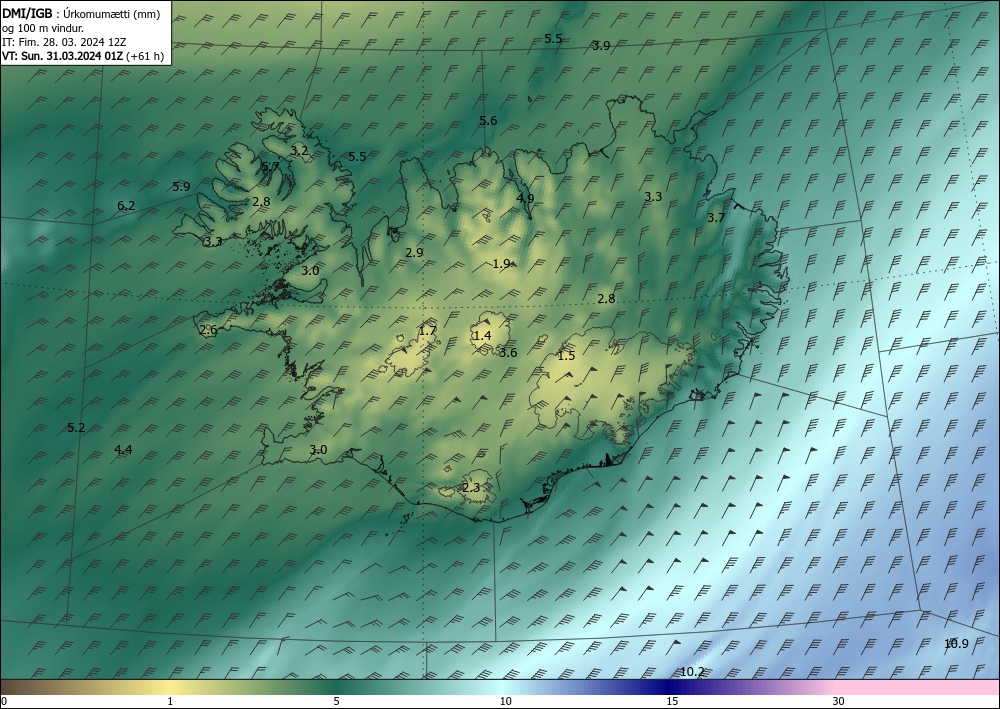This screenshot has height=709, width=1000.
Task: Click the 1.5 value on Vatnajökull glacier
Action: click(x=566, y=356)
